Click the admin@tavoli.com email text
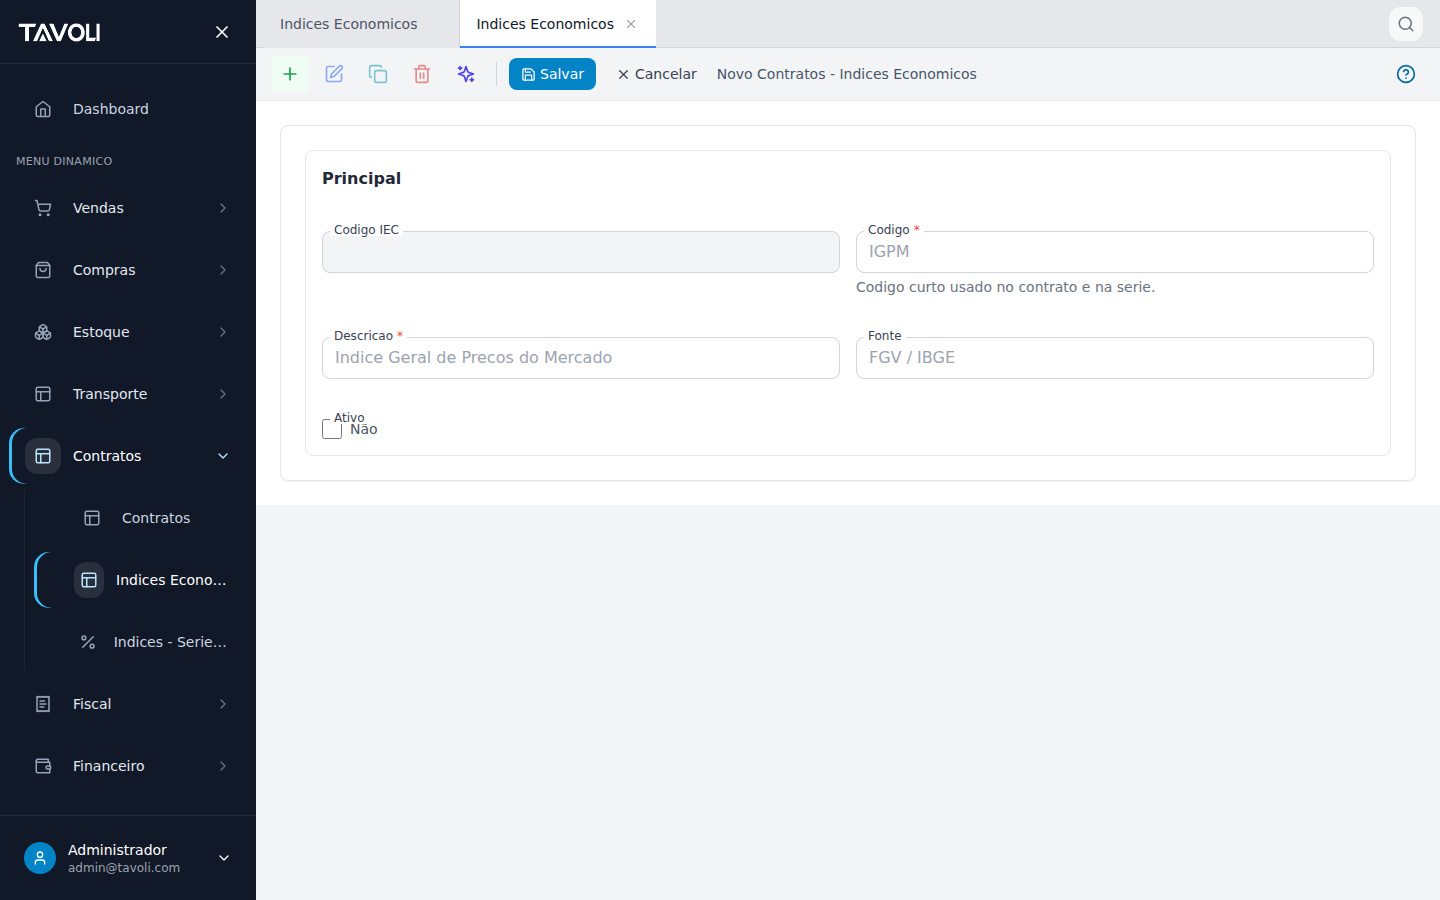The height and width of the screenshot is (900, 1440). pos(124,868)
